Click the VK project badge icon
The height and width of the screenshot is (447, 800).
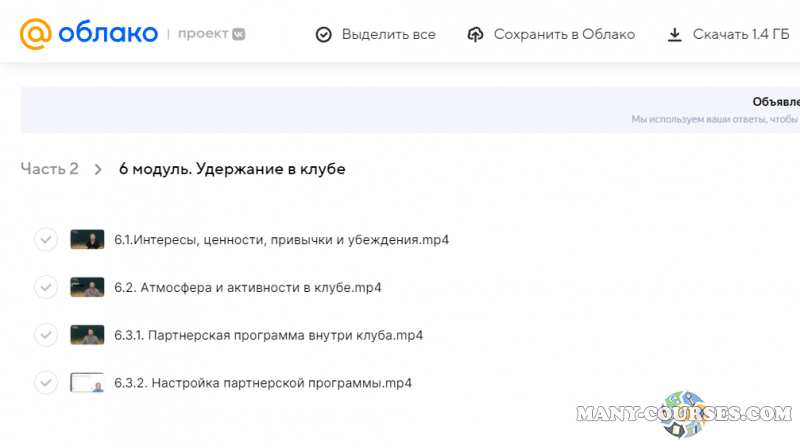(238, 34)
